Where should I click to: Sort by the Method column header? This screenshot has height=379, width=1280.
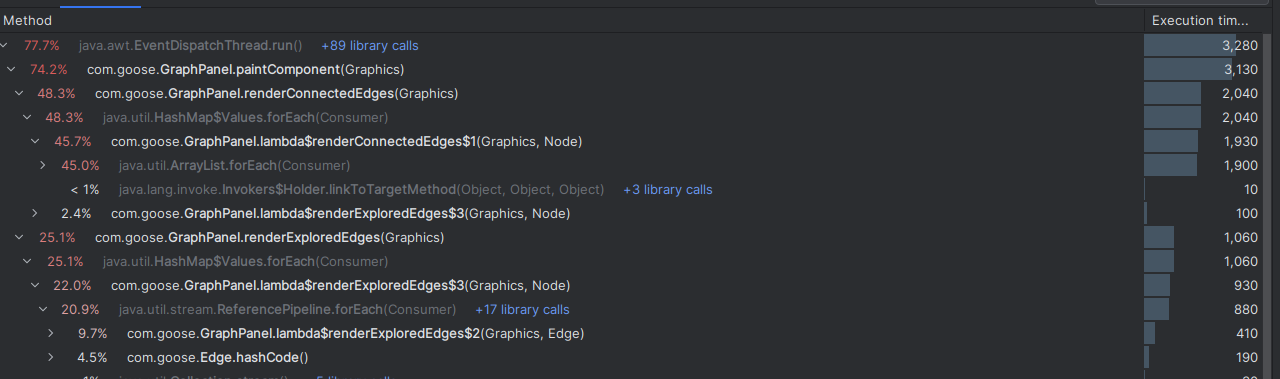pyautogui.click(x=28, y=20)
